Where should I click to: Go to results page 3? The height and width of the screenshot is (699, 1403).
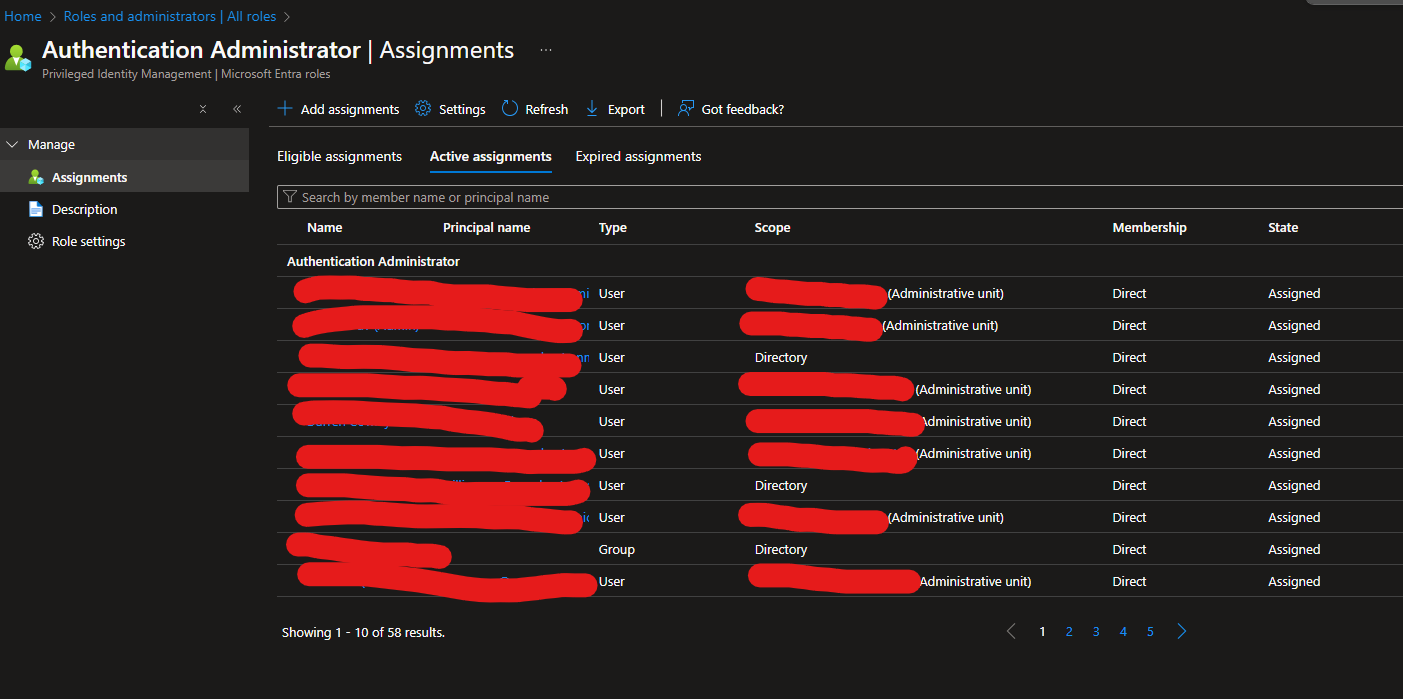tap(1096, 631)
